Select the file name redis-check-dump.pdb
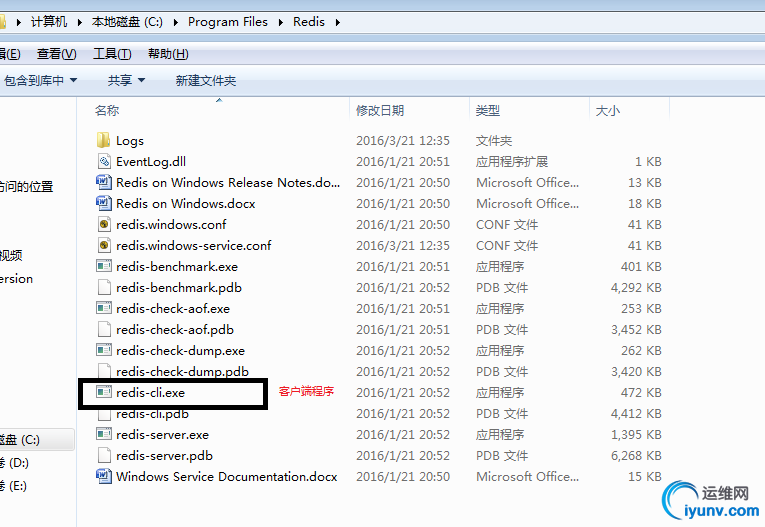The height and width of the screenshot is (527, 765). point(182,372)
